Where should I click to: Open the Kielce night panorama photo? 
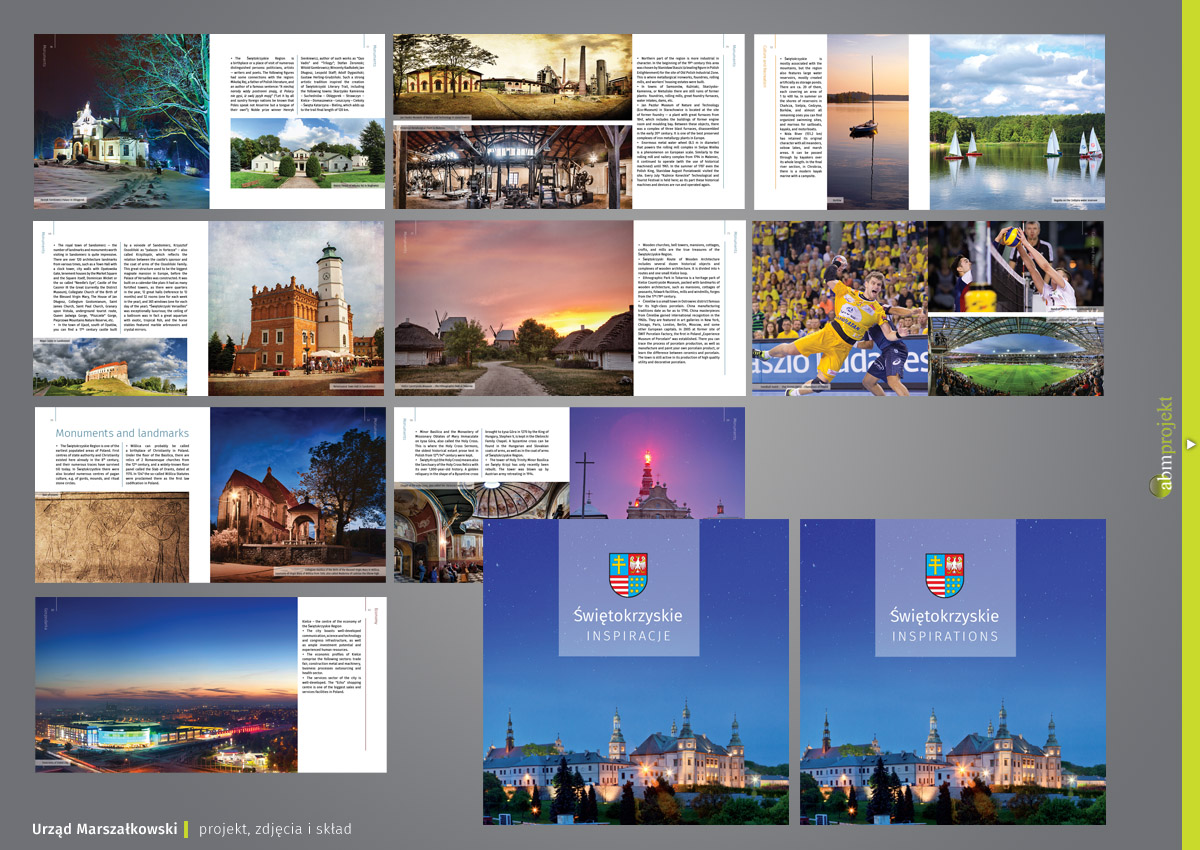(x=166, y=684)
